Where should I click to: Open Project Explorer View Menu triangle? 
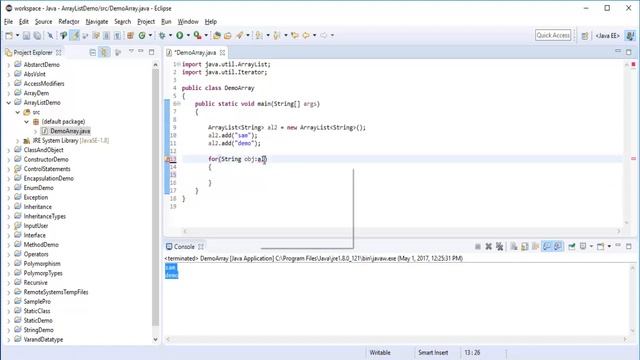131,51
